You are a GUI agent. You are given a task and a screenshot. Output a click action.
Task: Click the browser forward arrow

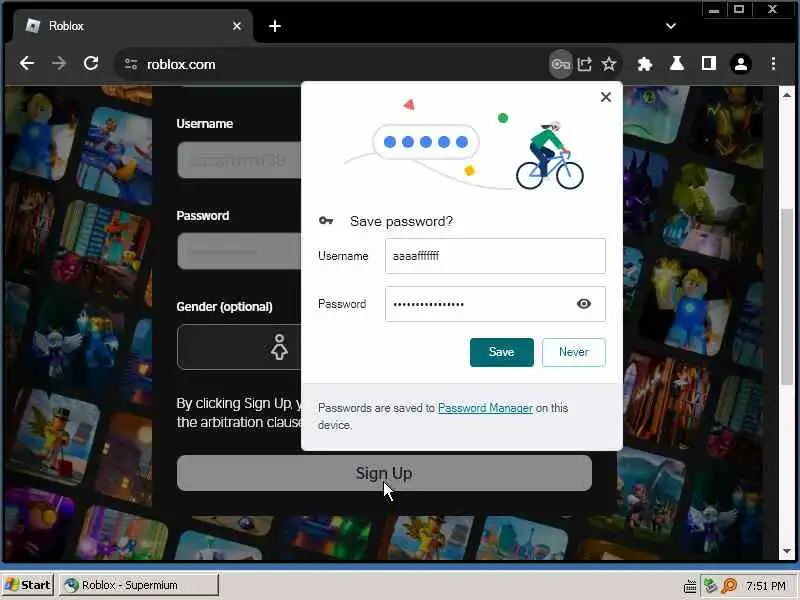click(59, 64)
